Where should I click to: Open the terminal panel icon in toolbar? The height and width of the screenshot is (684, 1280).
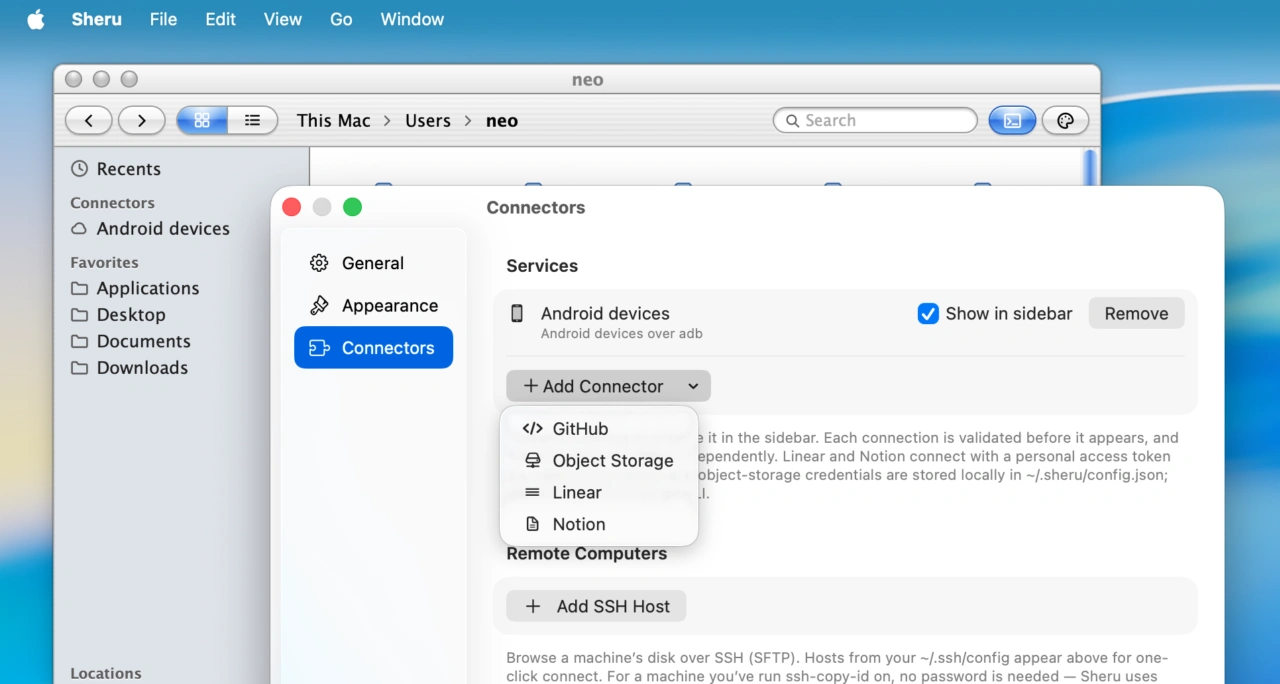[x=1012, y=120]
